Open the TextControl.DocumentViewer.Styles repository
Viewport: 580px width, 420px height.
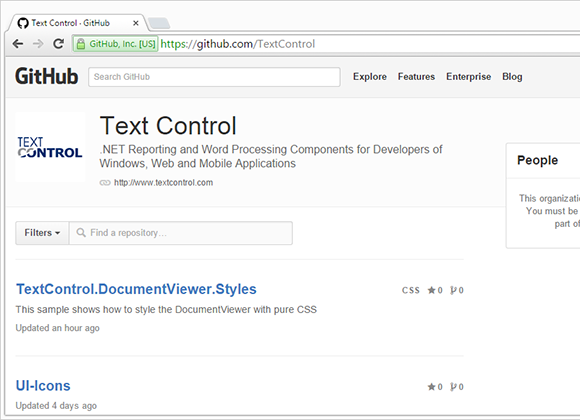136,289
